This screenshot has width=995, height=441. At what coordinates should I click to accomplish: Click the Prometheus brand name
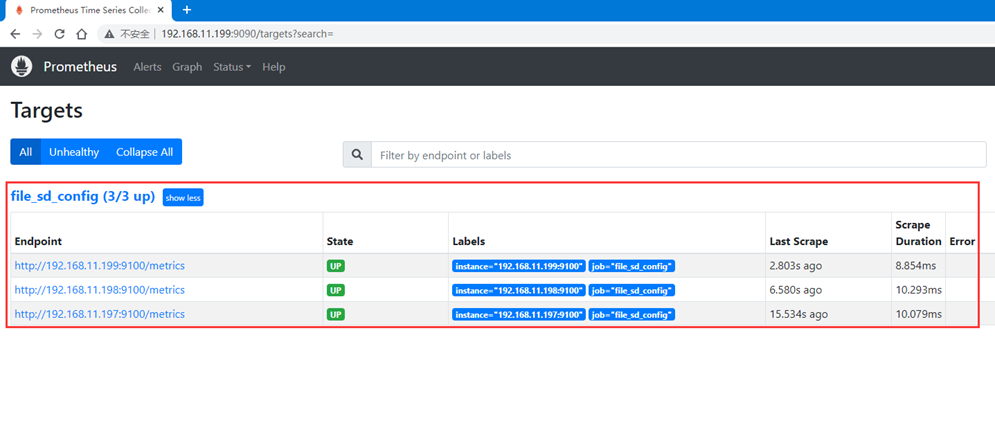[x=80, y=67]
